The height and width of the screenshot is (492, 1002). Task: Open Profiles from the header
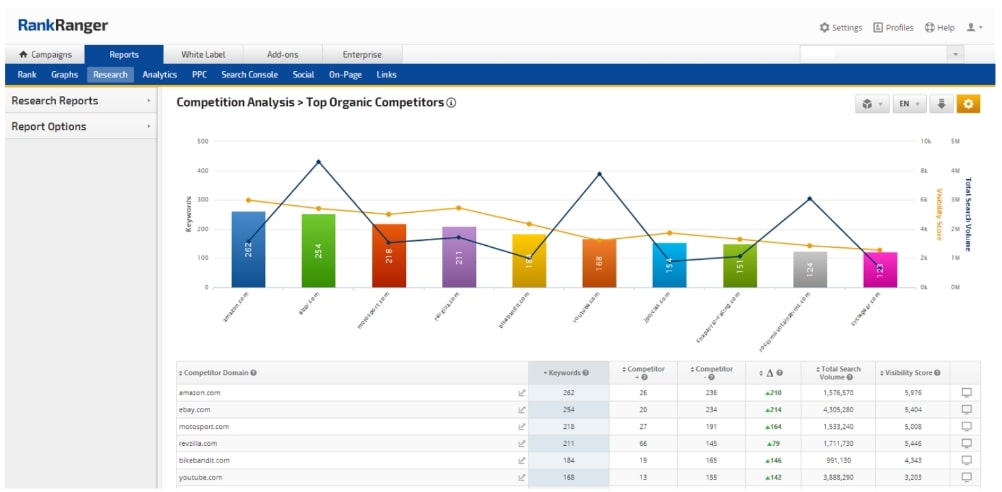pyautogui.click(x=893, y=27)
